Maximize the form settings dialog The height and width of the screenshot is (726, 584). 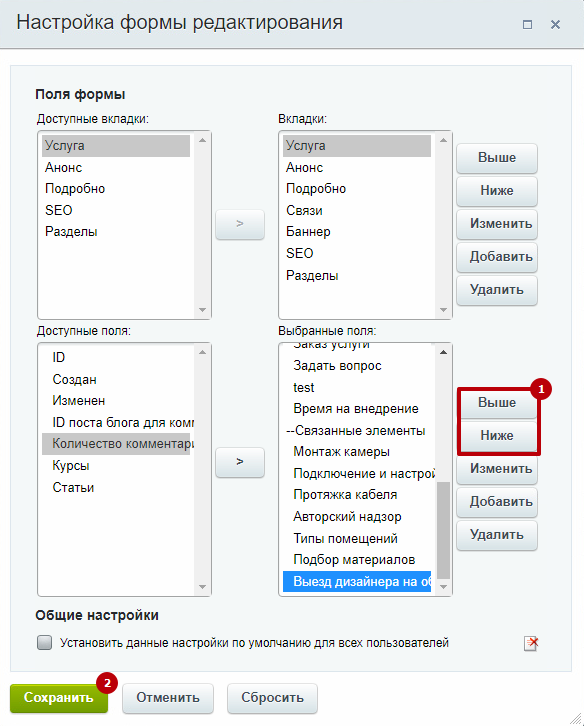(x=527, y=24)
